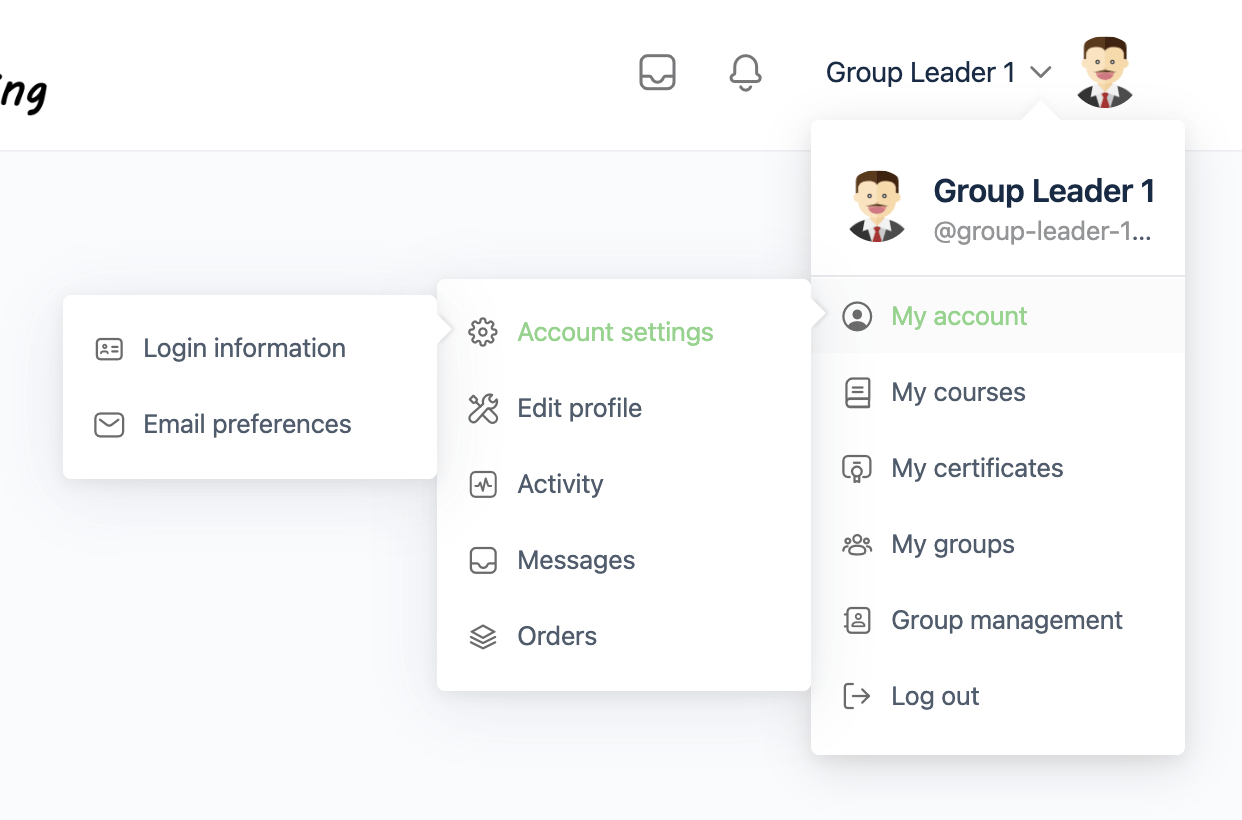Viewport: 1242px width, 820px height.
Task: Click the Email preferences envelope icon
Action: [109, 424]
